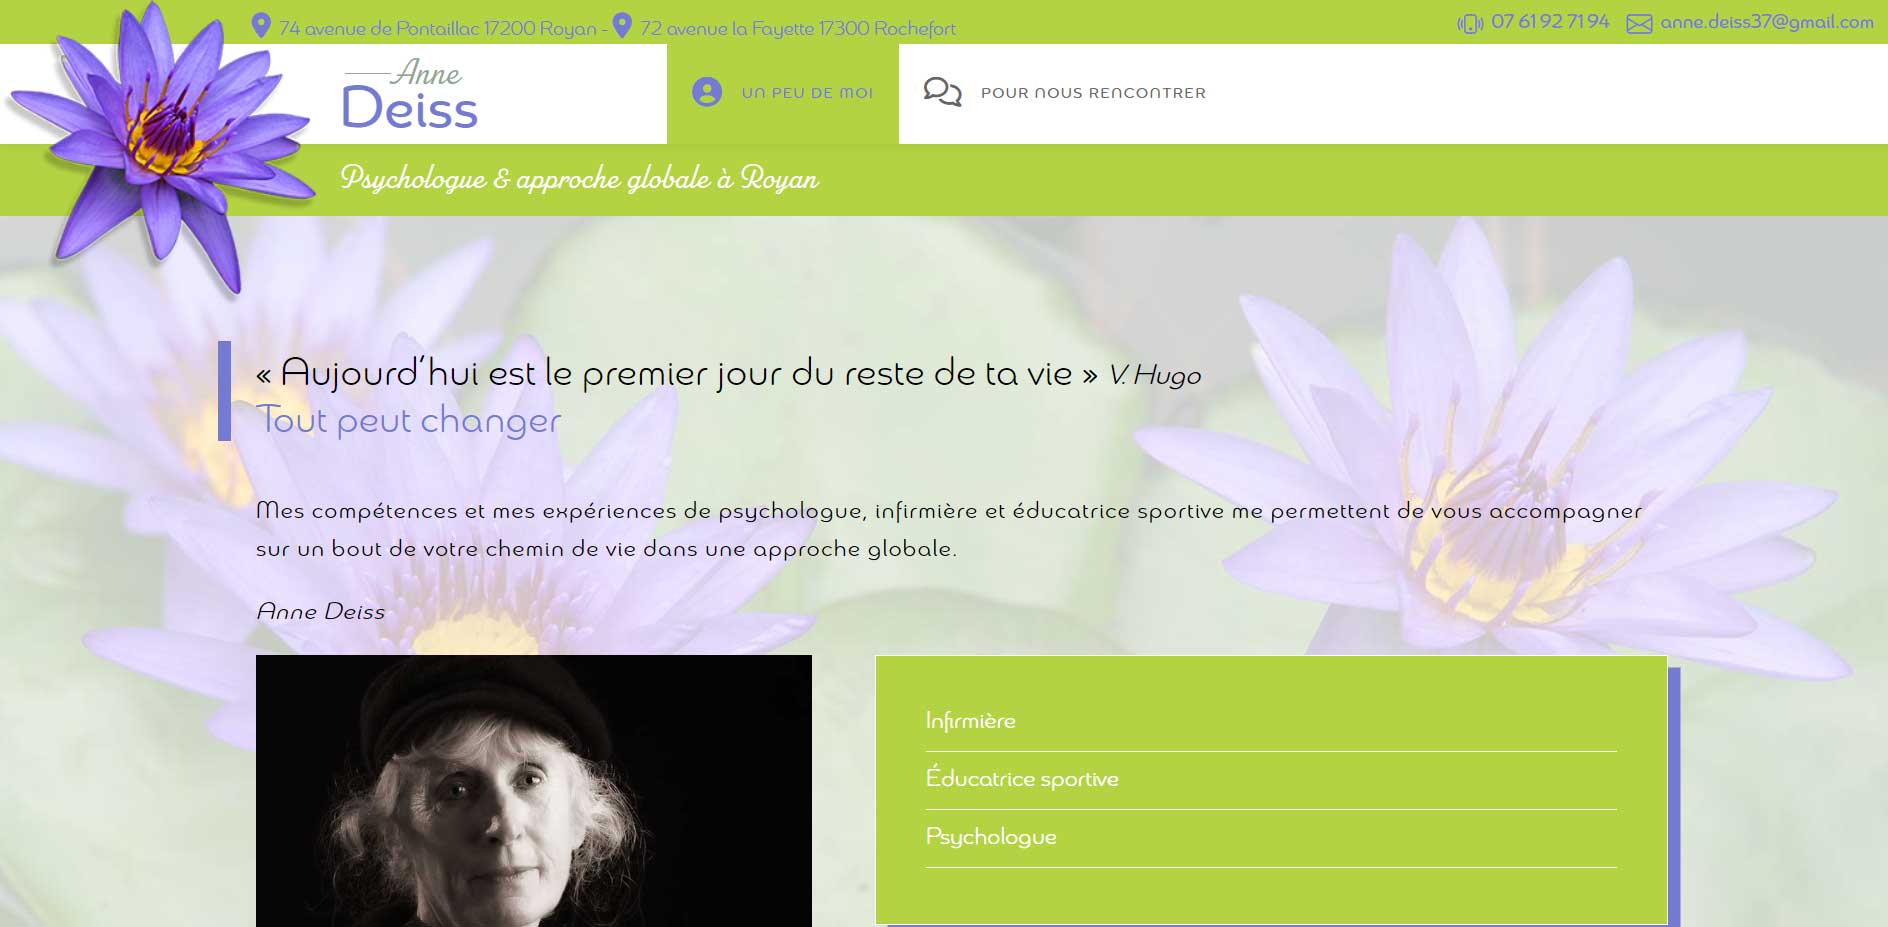
Task: Click the user profile icon in navigation
Action: [707, 92]
